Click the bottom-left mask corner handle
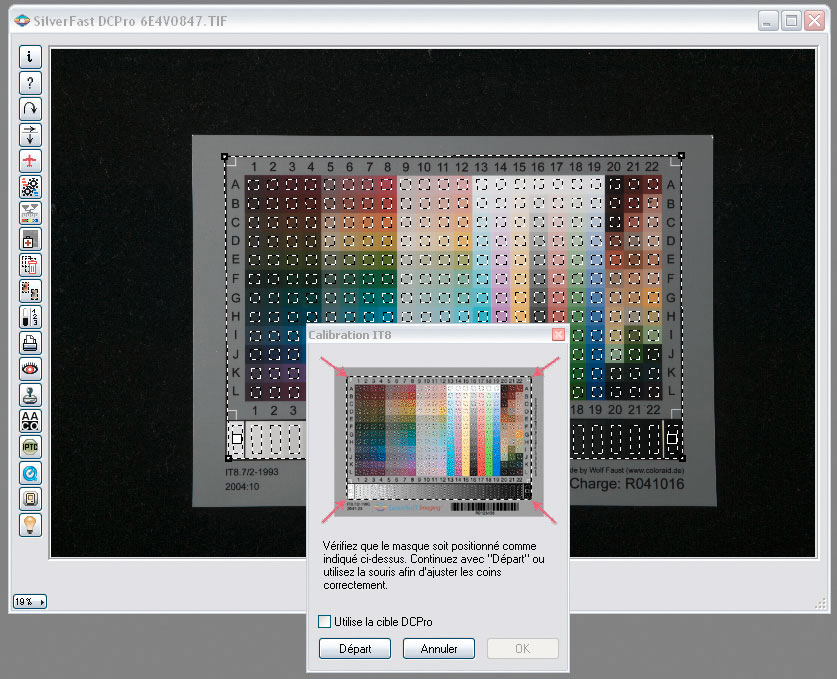837x679 pixels. point(229,459)
